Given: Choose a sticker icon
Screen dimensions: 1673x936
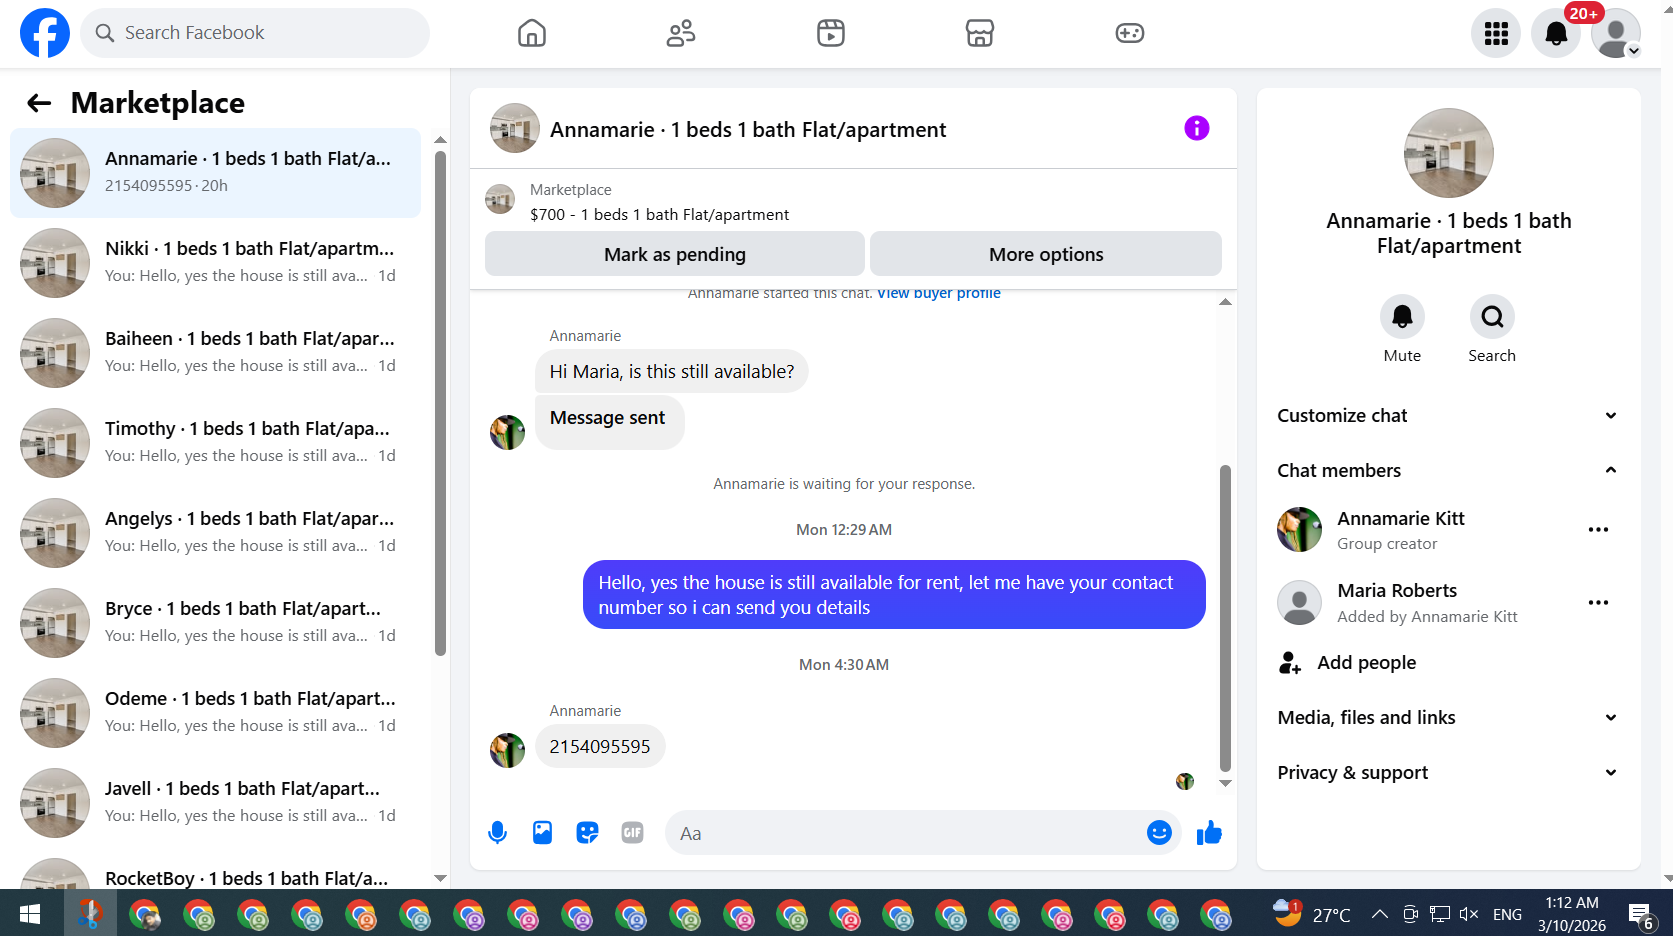Looking at the screenshot, I should point(587,832).
